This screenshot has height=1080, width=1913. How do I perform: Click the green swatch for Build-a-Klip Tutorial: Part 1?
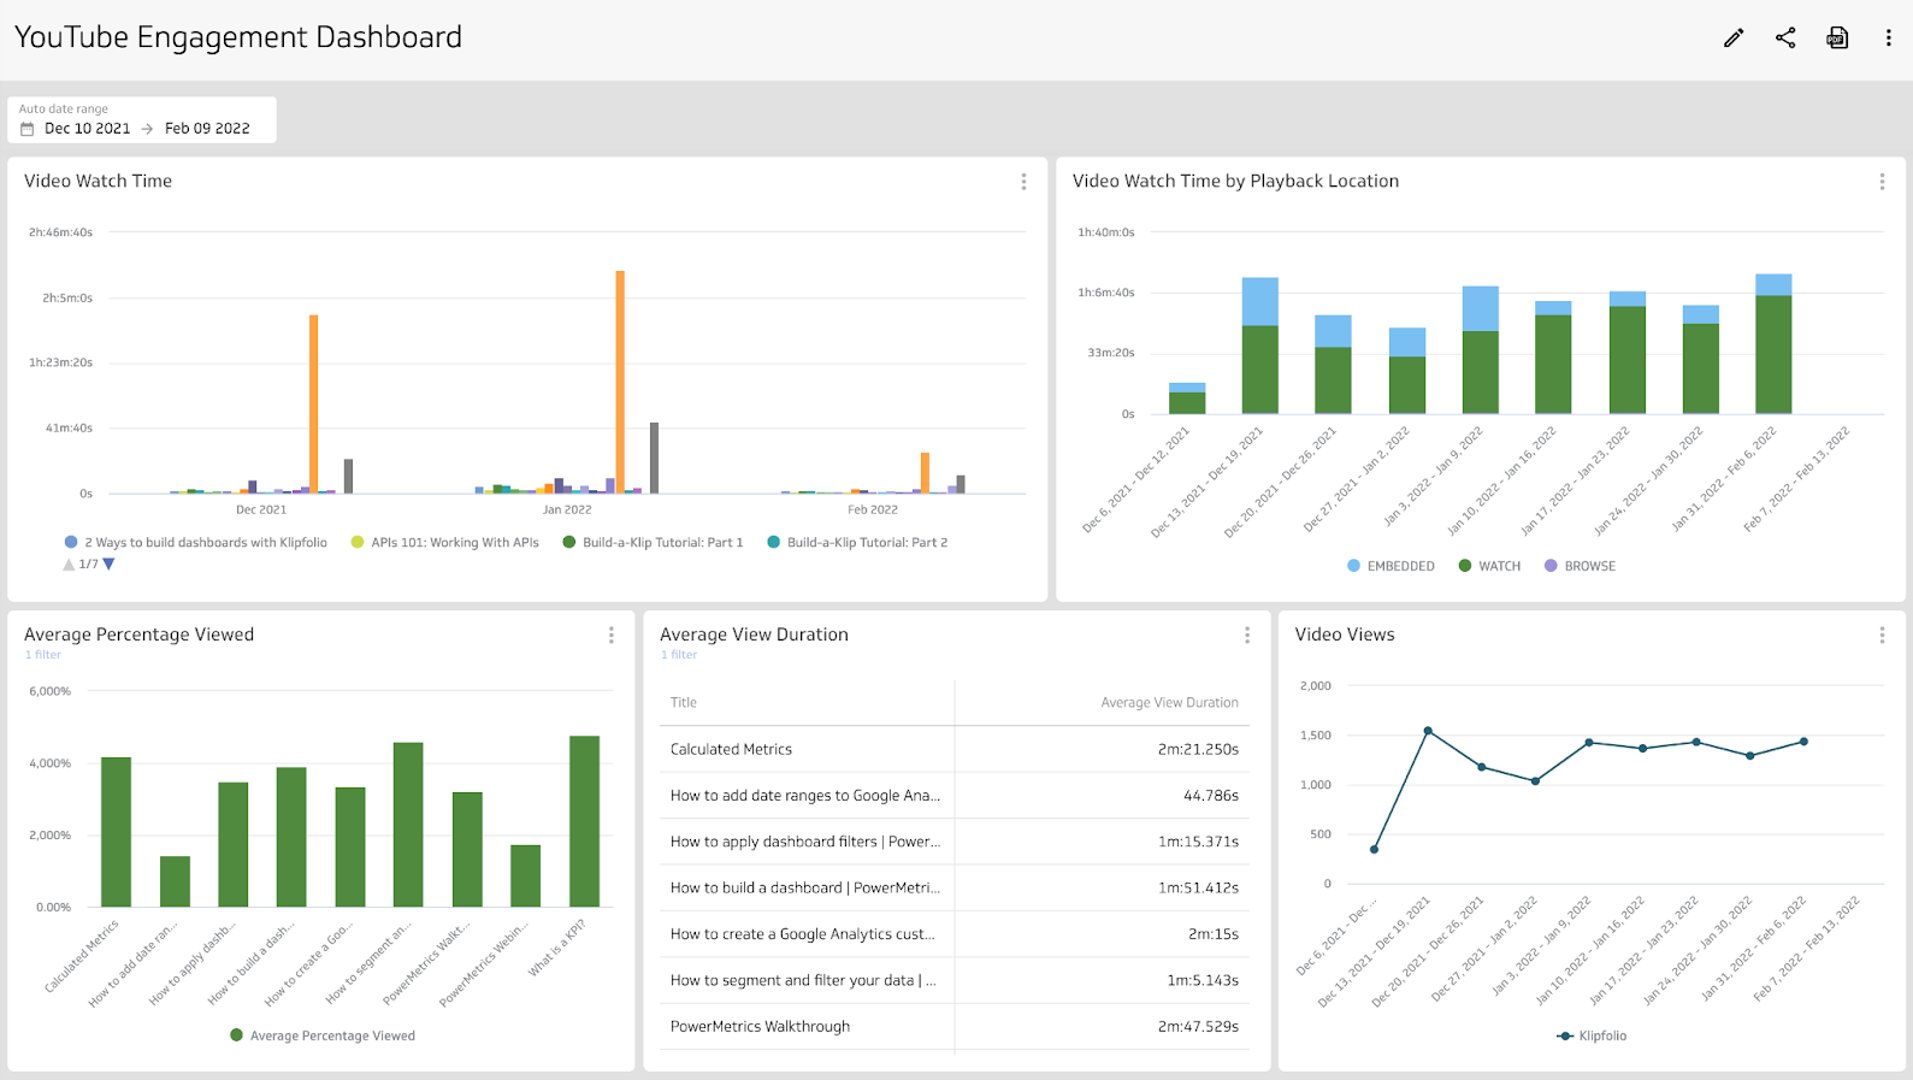coord(568,541)
